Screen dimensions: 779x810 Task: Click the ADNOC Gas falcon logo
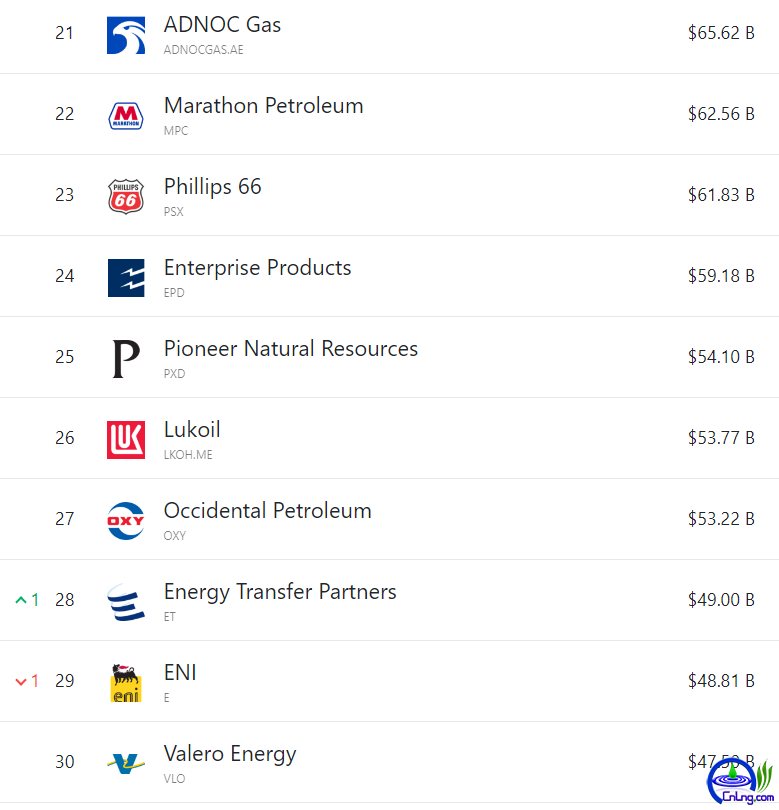point(126,35)
